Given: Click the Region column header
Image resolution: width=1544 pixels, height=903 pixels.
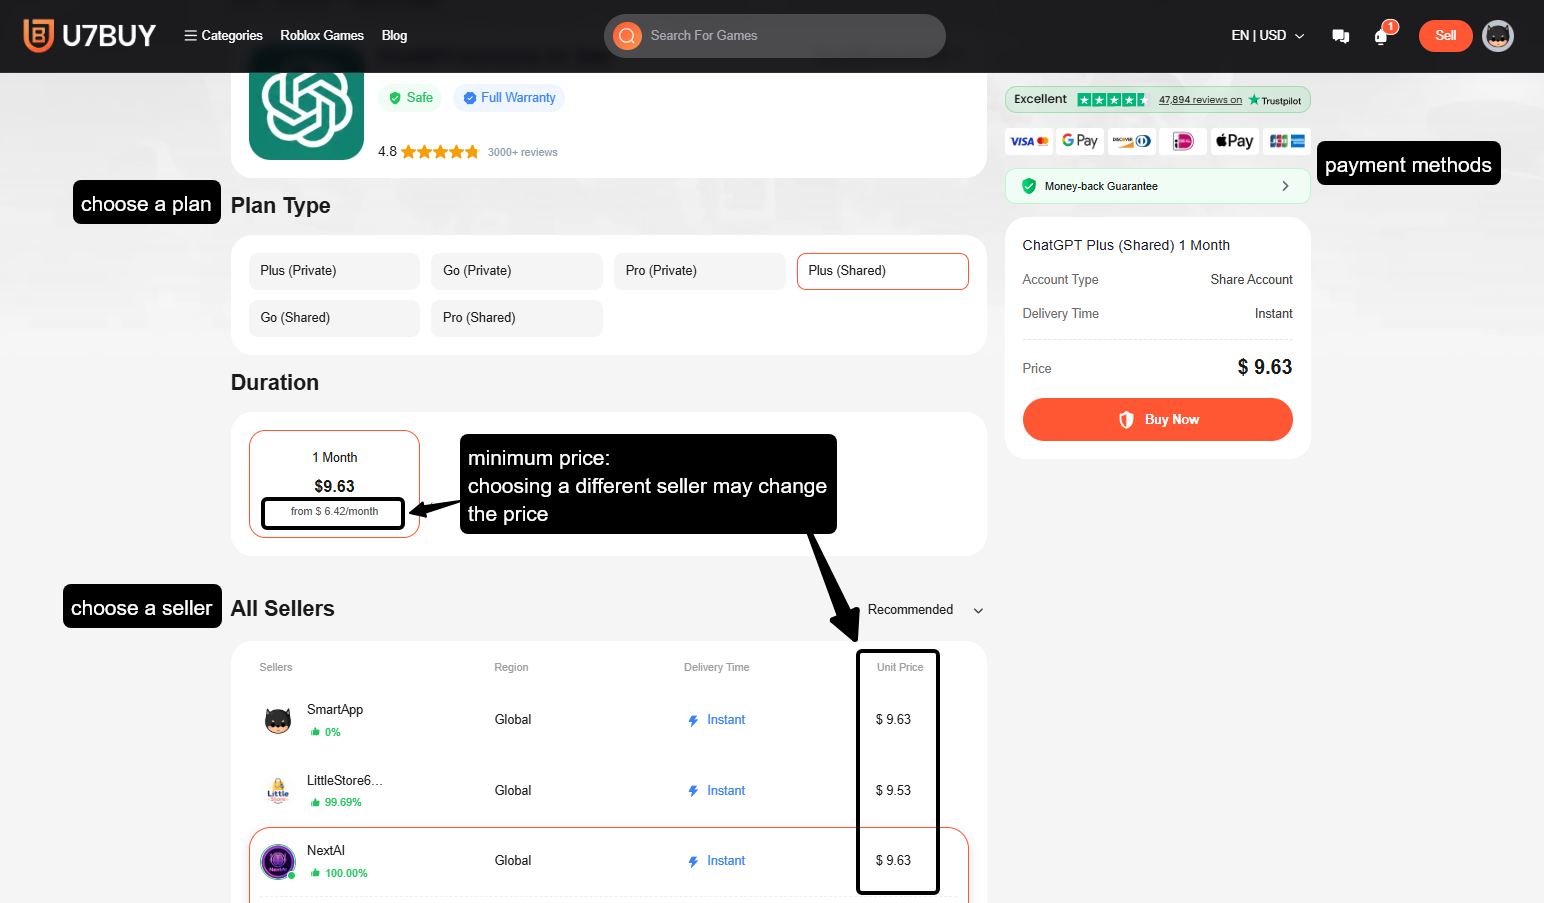Looking at the screenshot, I should [511, 667].
